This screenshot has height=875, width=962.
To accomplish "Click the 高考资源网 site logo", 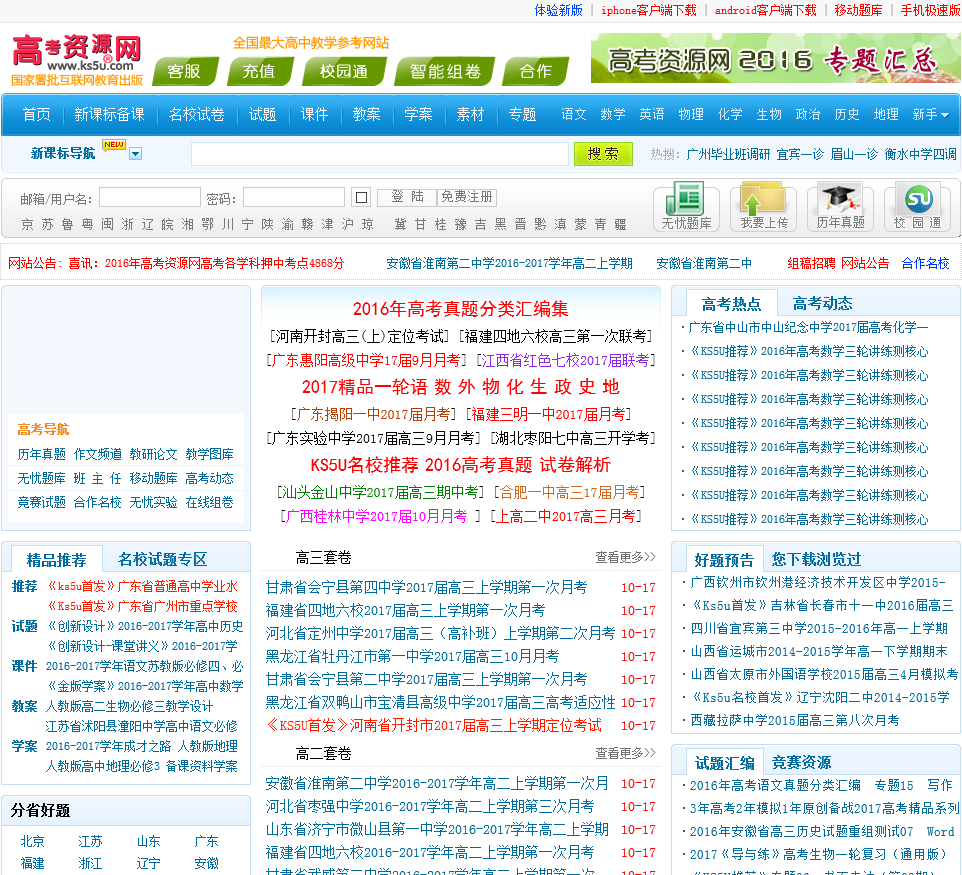I will (77, 60).
